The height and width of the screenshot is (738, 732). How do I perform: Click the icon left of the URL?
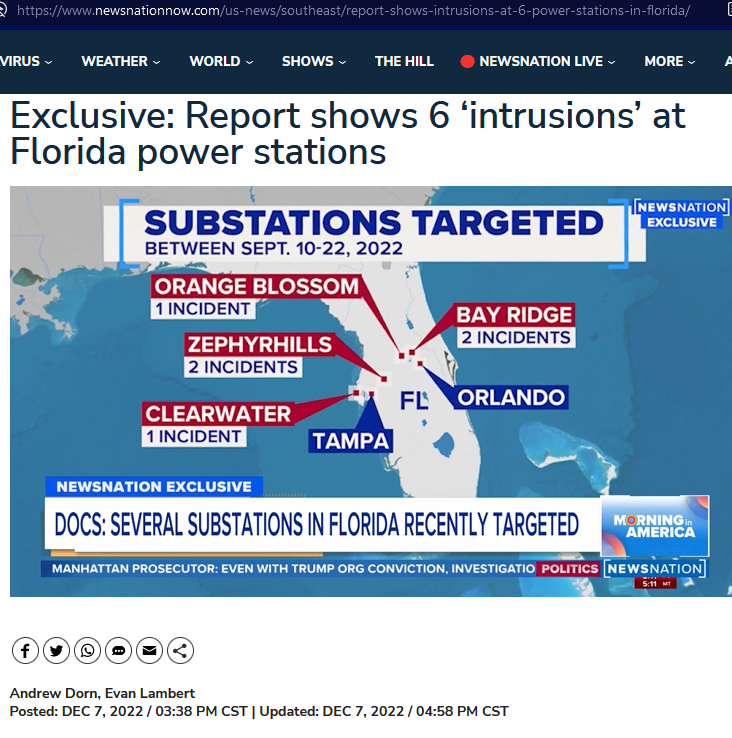[5, 10]
